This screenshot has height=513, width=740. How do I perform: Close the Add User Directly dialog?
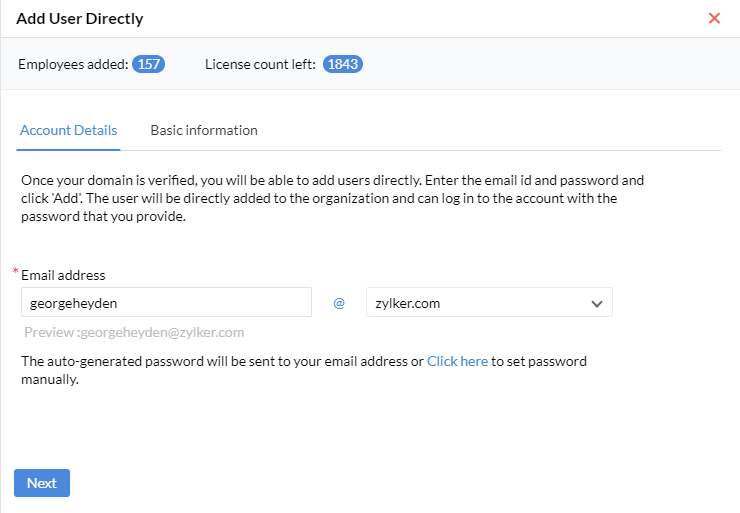click(x=714, y=18)
